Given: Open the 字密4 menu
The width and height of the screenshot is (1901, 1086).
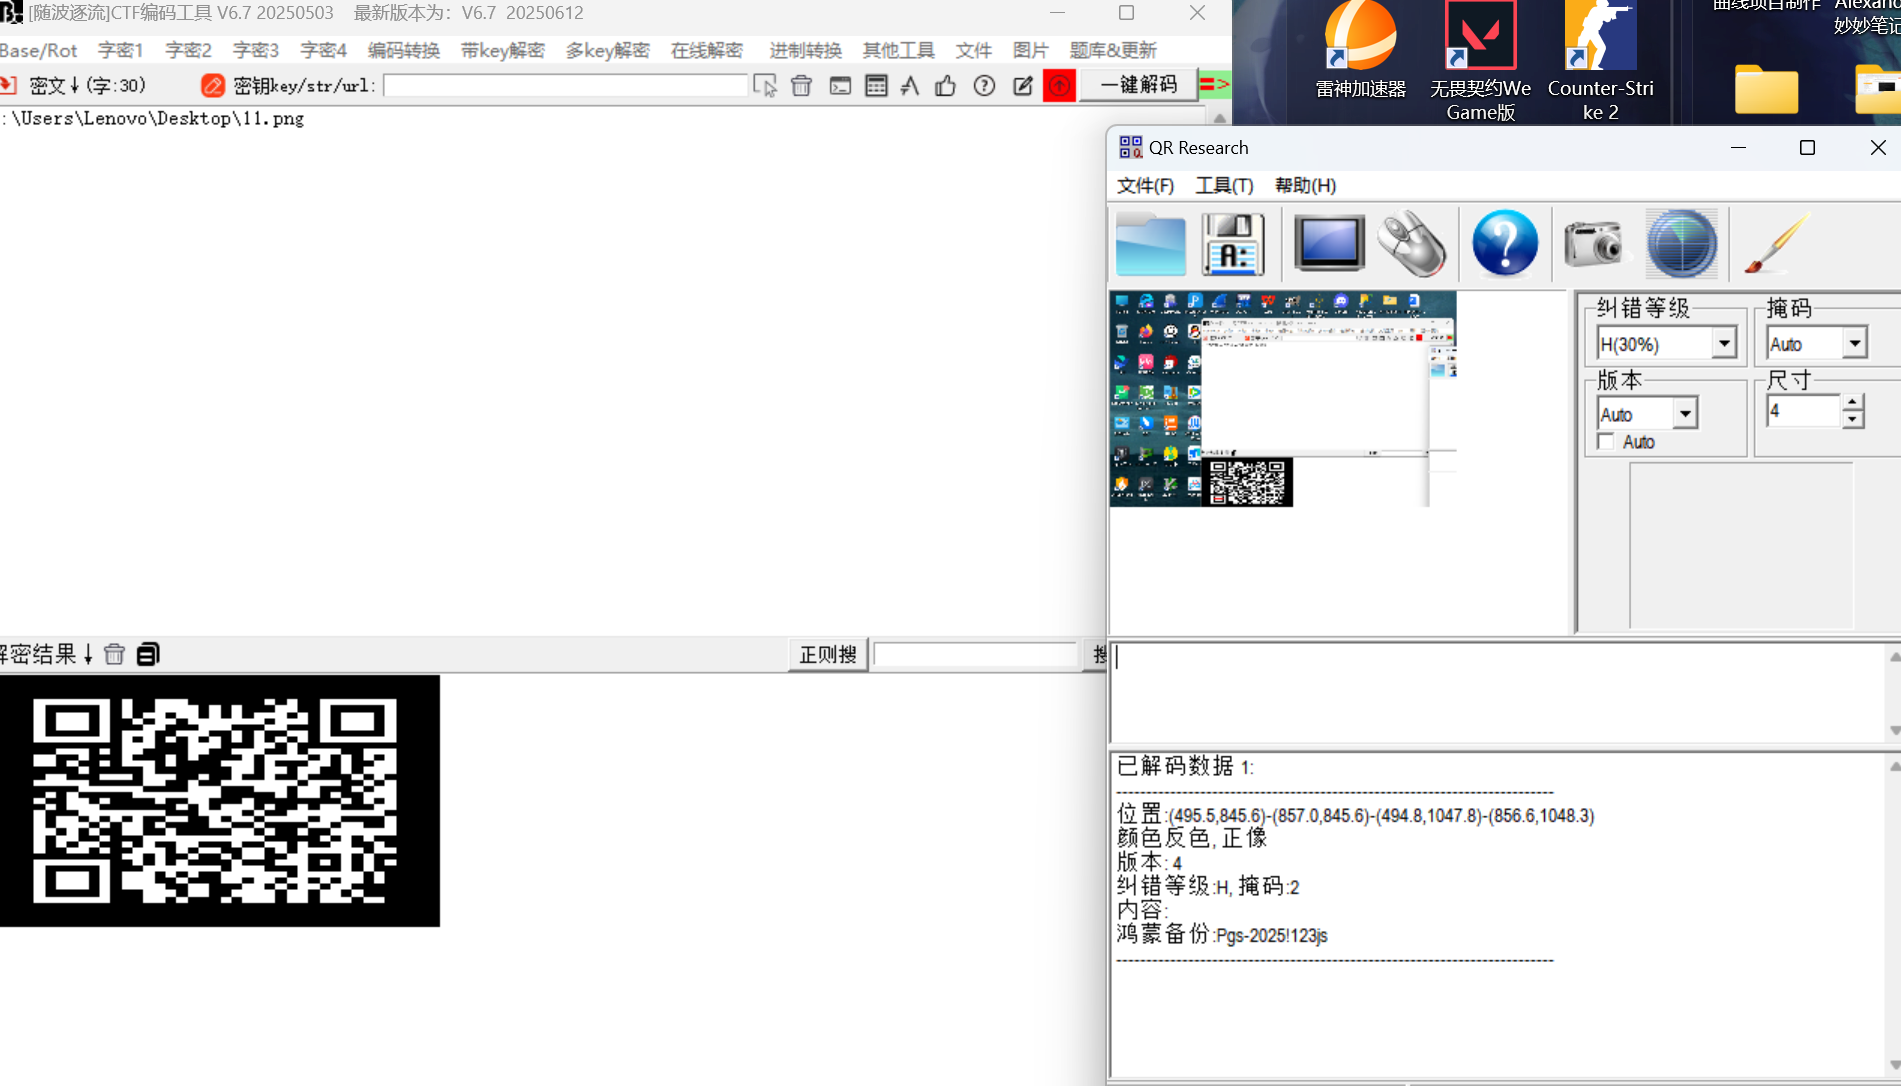Looking at the screenshot, I should [x=324, y=50].
